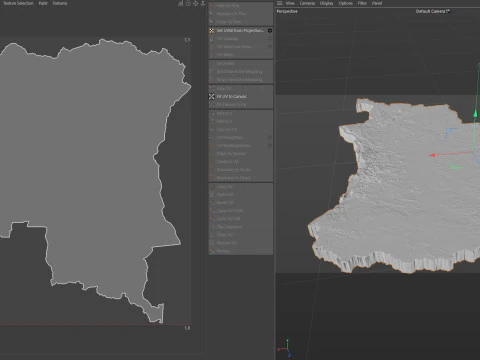Open the viewport hamburger menu icon

point(279,3)
